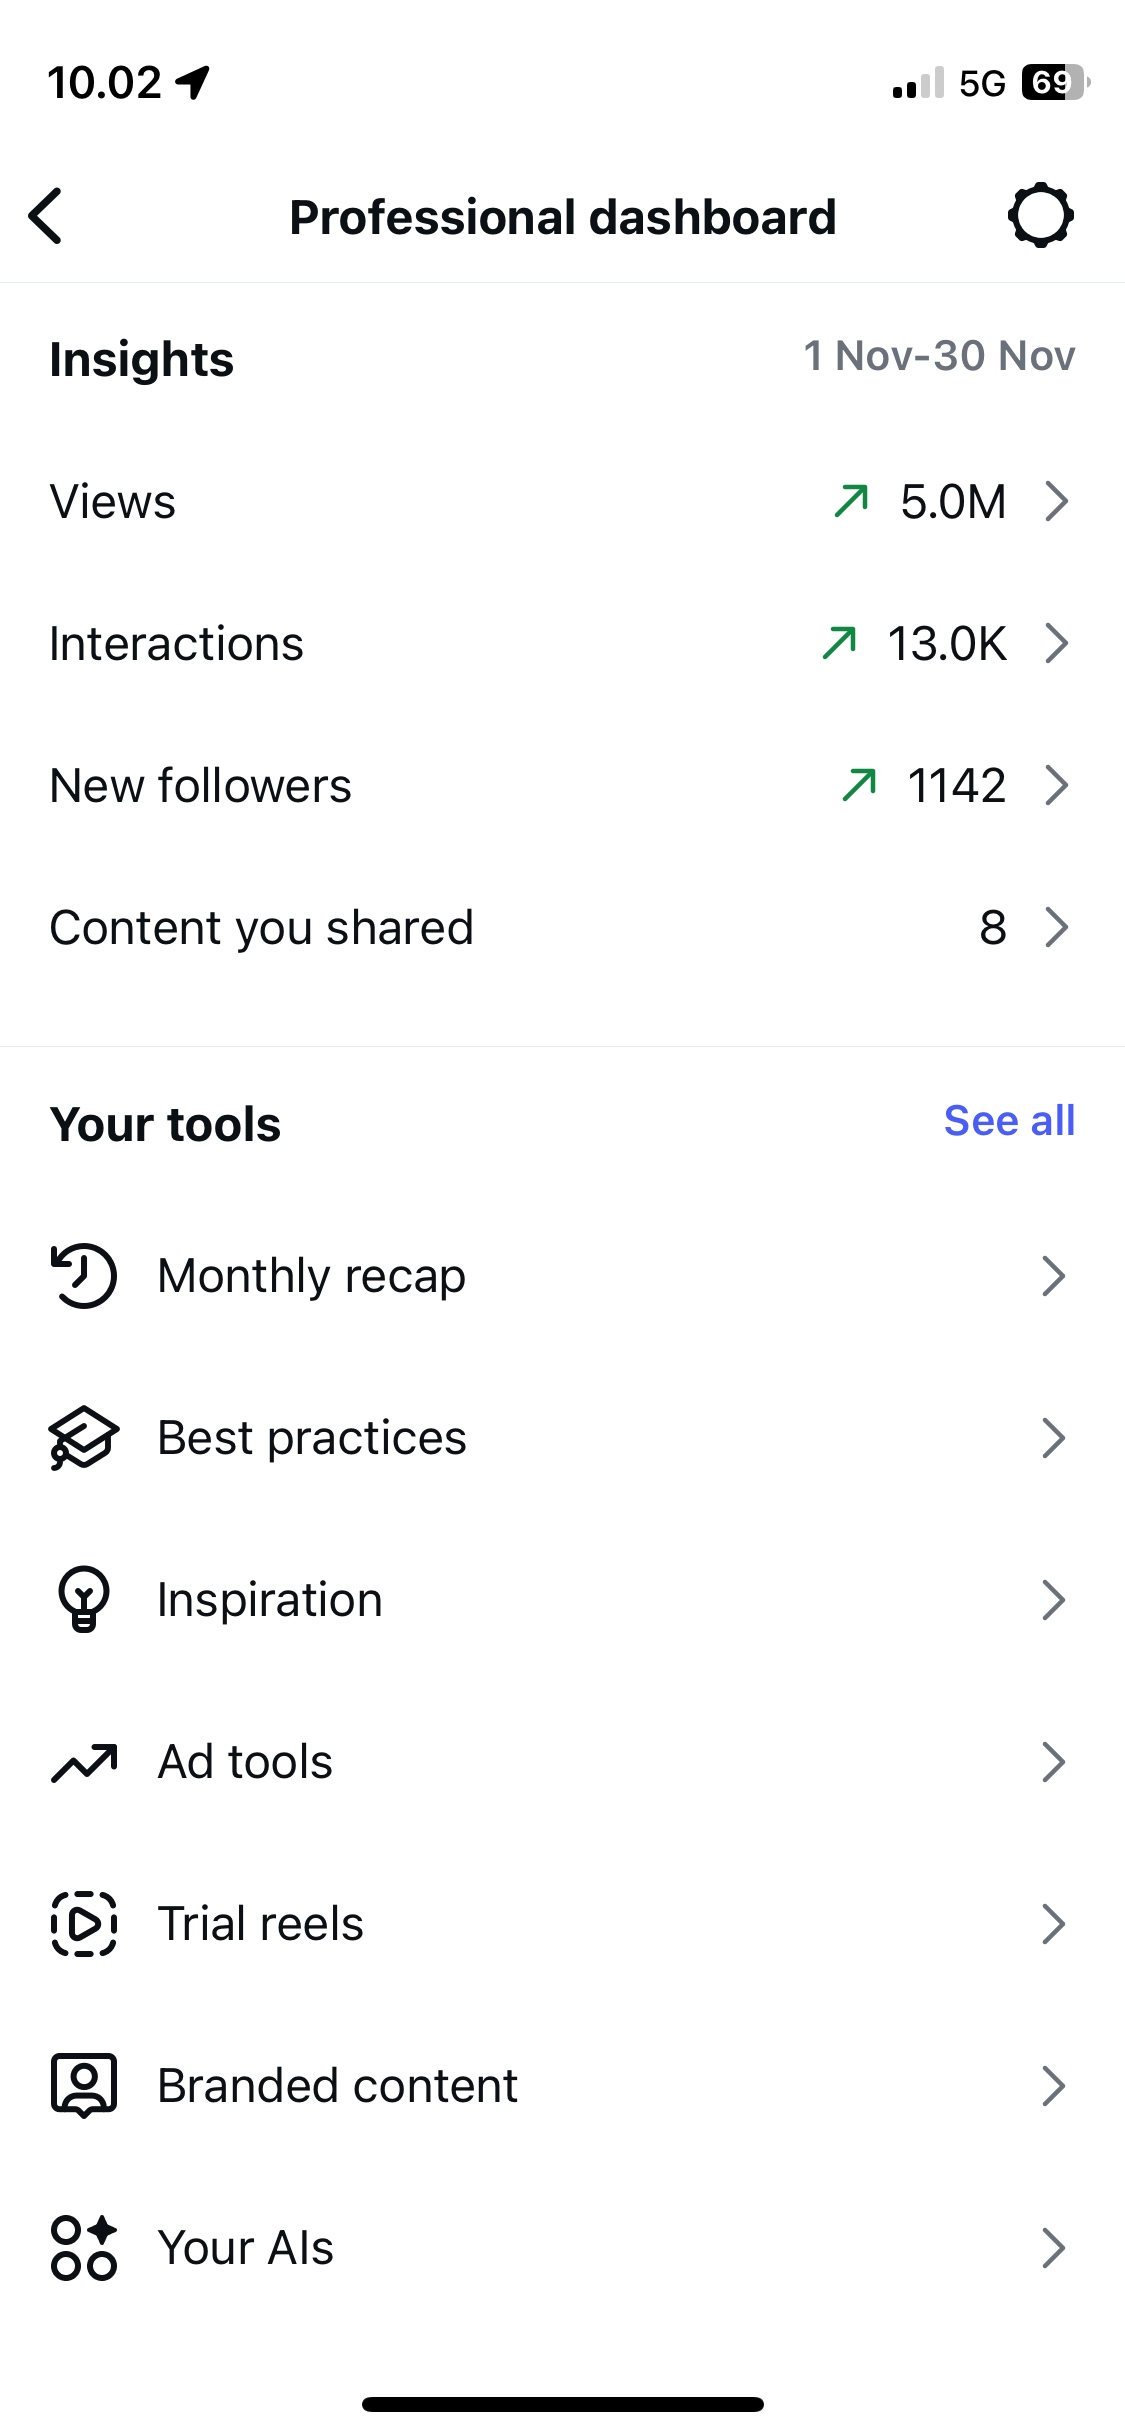Tap the iOS home indicator bar
This screenshot has width=1125, height=2436.
(562, 2404)
